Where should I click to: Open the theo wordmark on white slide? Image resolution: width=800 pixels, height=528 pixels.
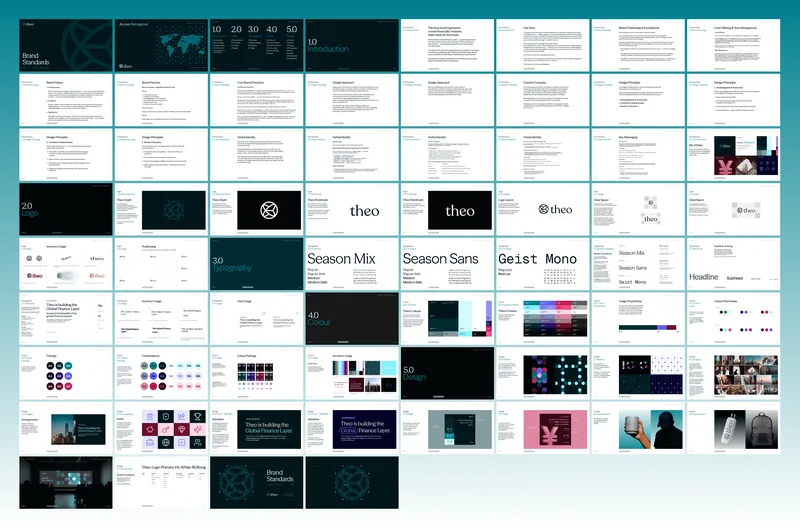352,209
